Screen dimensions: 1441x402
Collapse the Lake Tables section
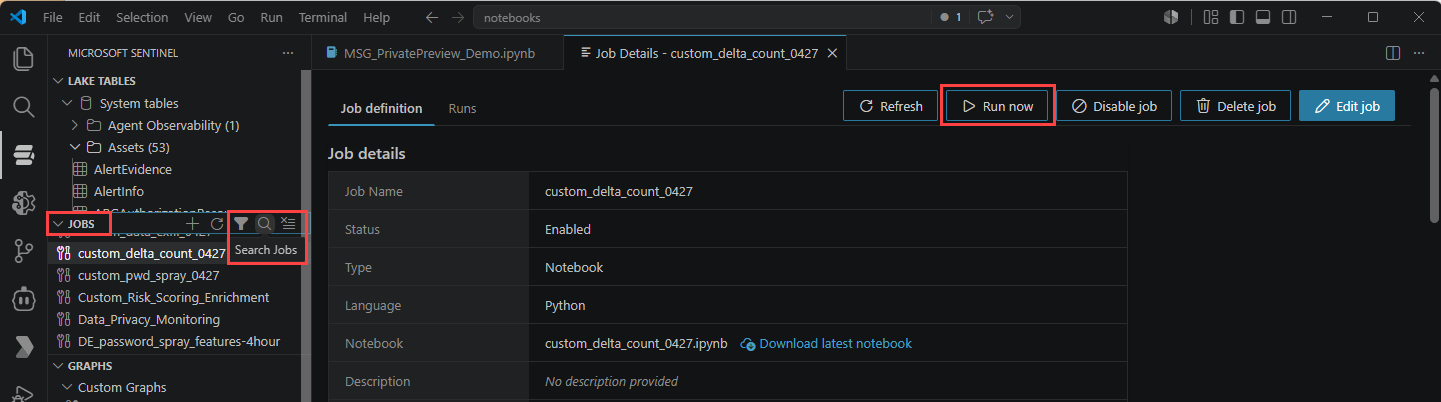click(x=58, y=81)
